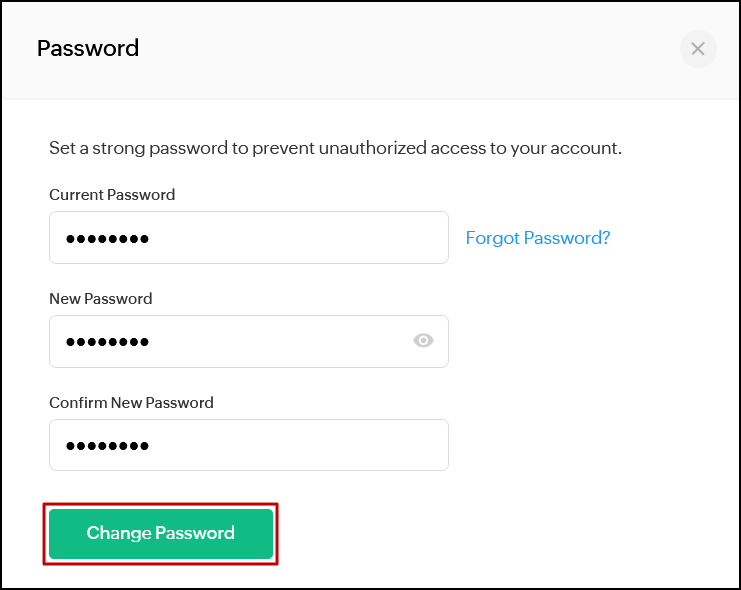Click masked dots in New Password field
Viewport: 741px width, 590px height.
[107, 343]
